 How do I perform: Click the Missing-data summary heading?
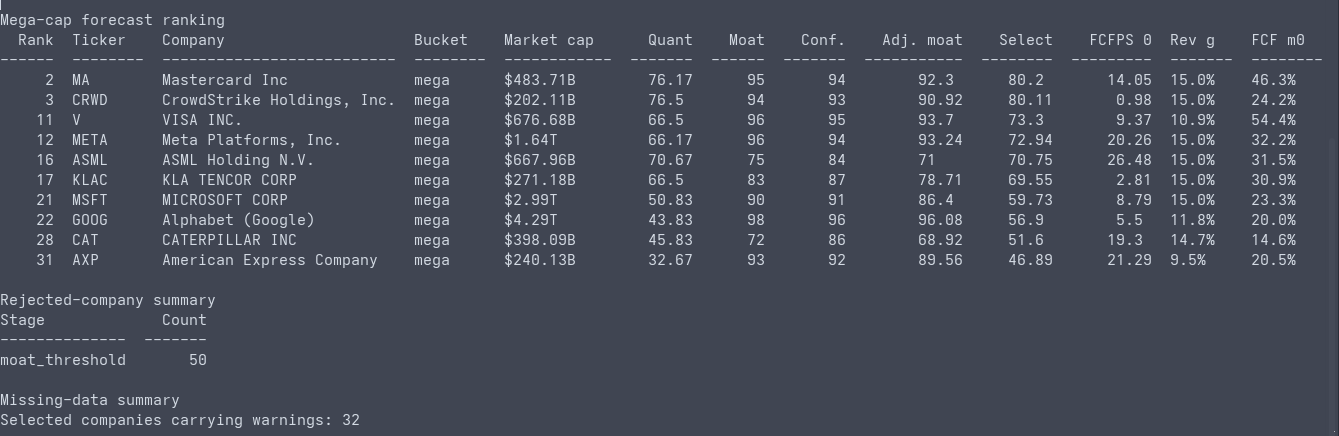tap(90, 400)
